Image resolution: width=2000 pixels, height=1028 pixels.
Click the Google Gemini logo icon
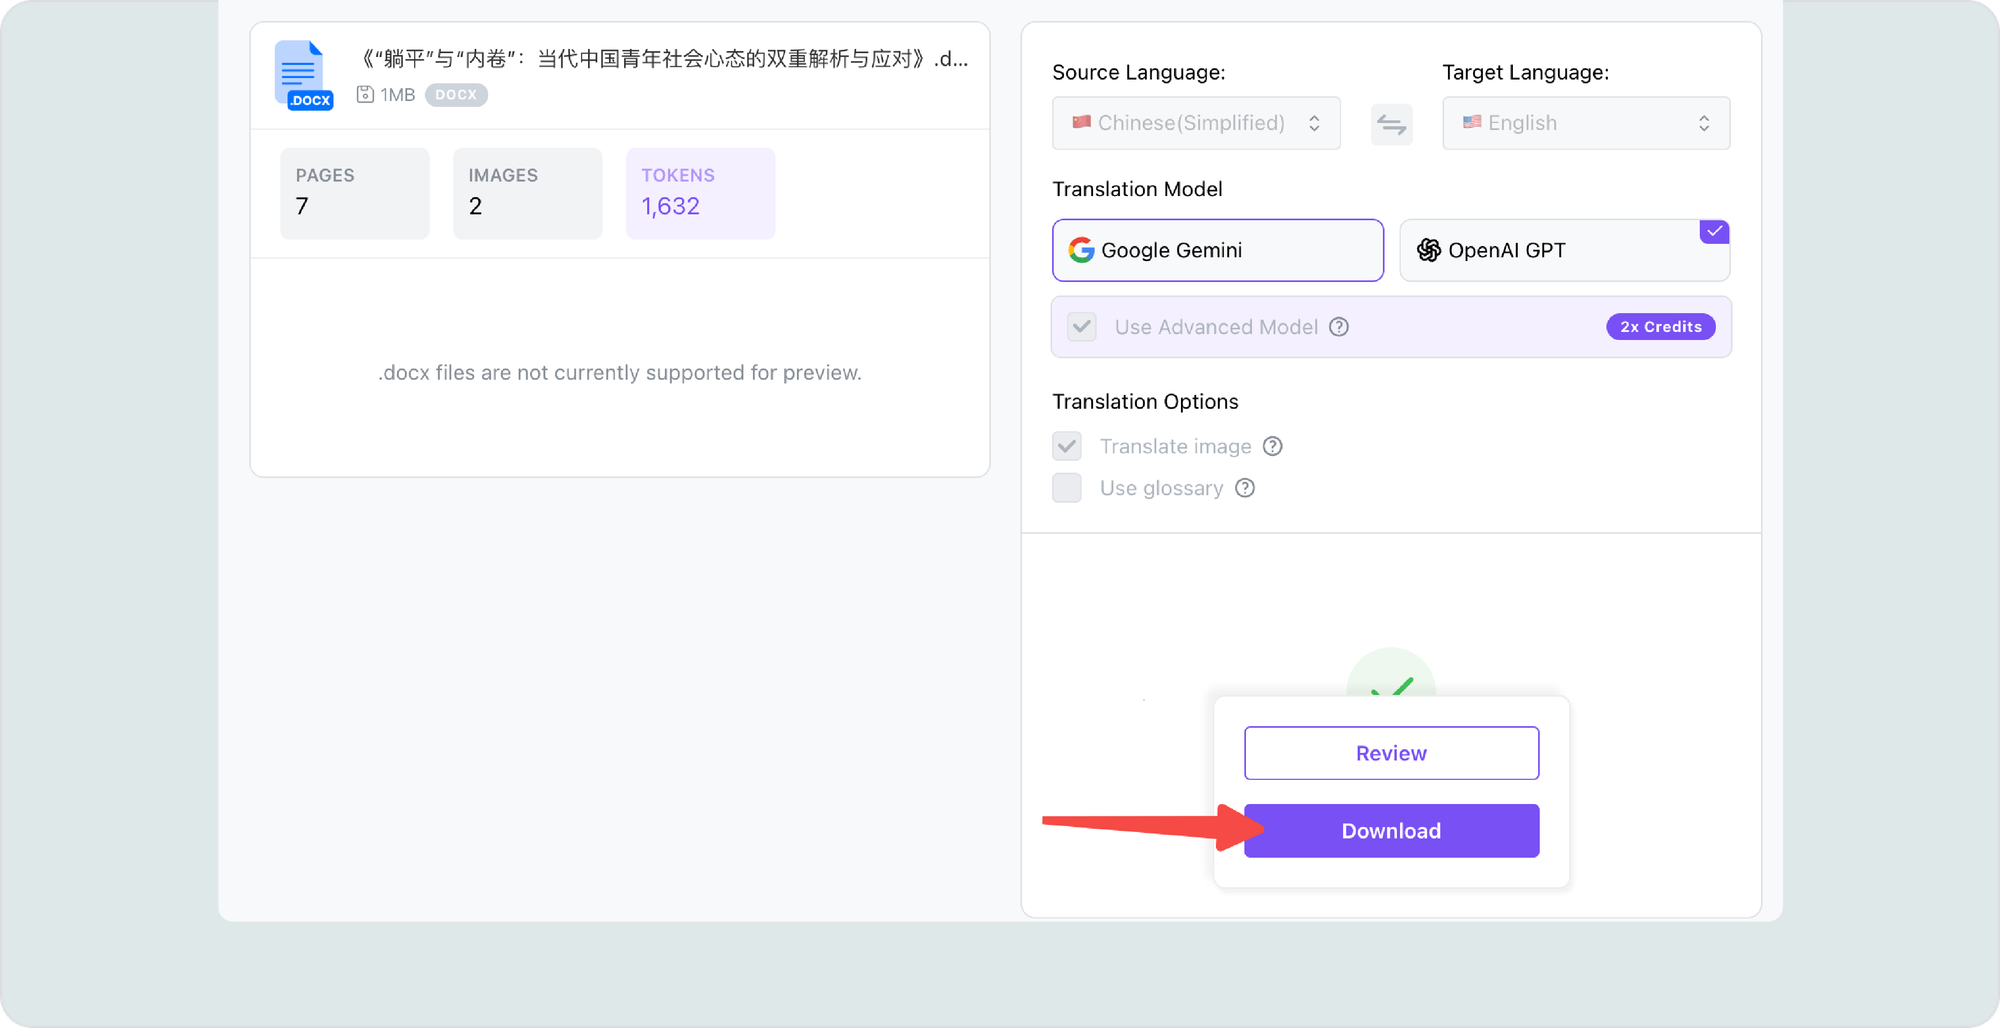tap(1080, 250)
